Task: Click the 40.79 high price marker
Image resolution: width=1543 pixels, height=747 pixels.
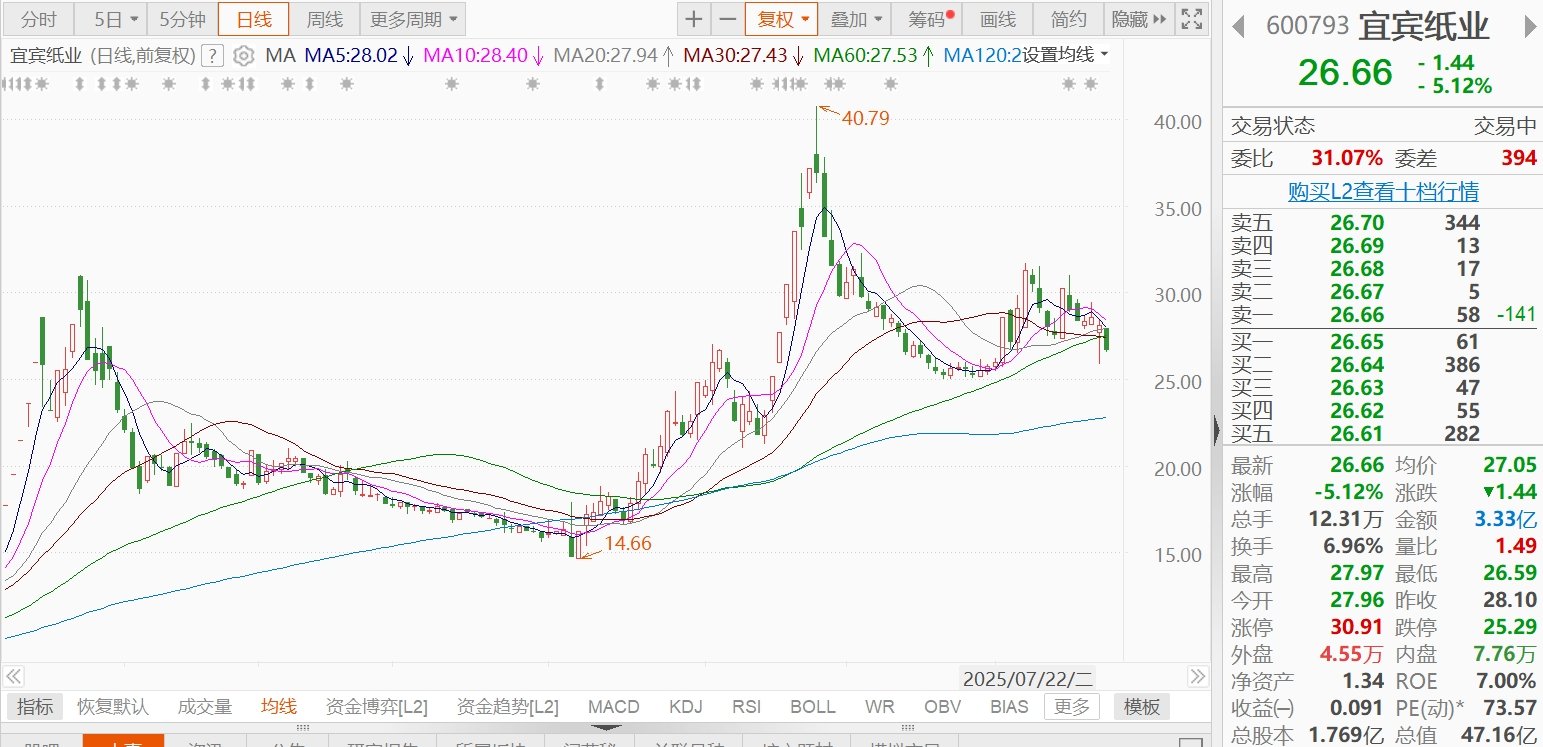Action: point(864,118)
